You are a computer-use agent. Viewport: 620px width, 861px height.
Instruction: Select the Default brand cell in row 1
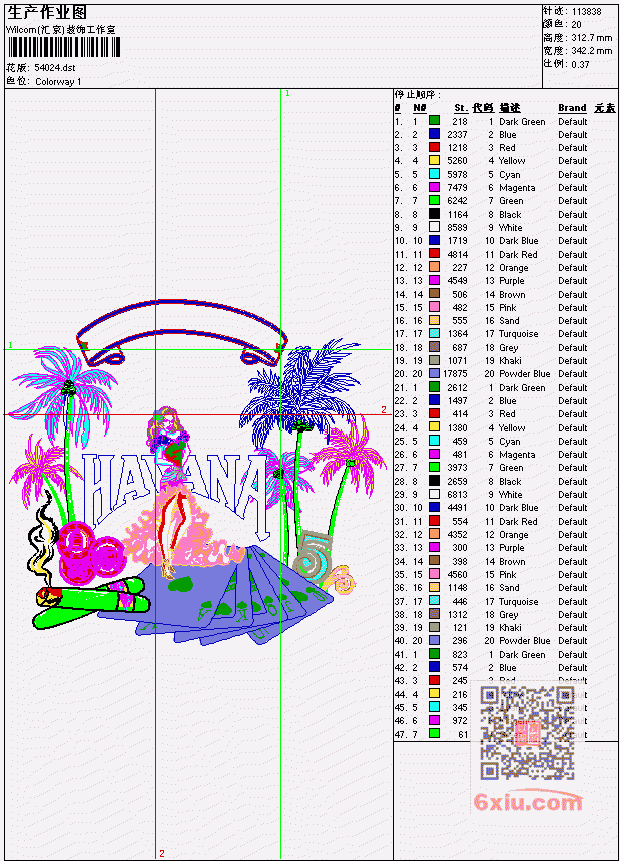coord(572,121)
